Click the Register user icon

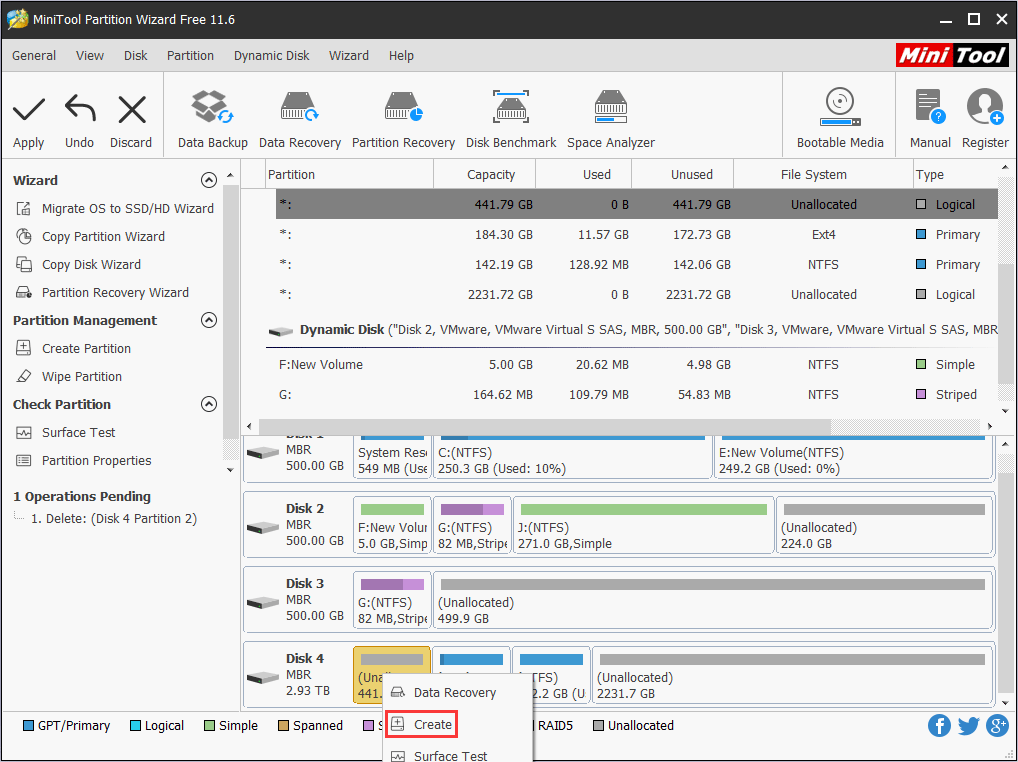coord(985,106)
